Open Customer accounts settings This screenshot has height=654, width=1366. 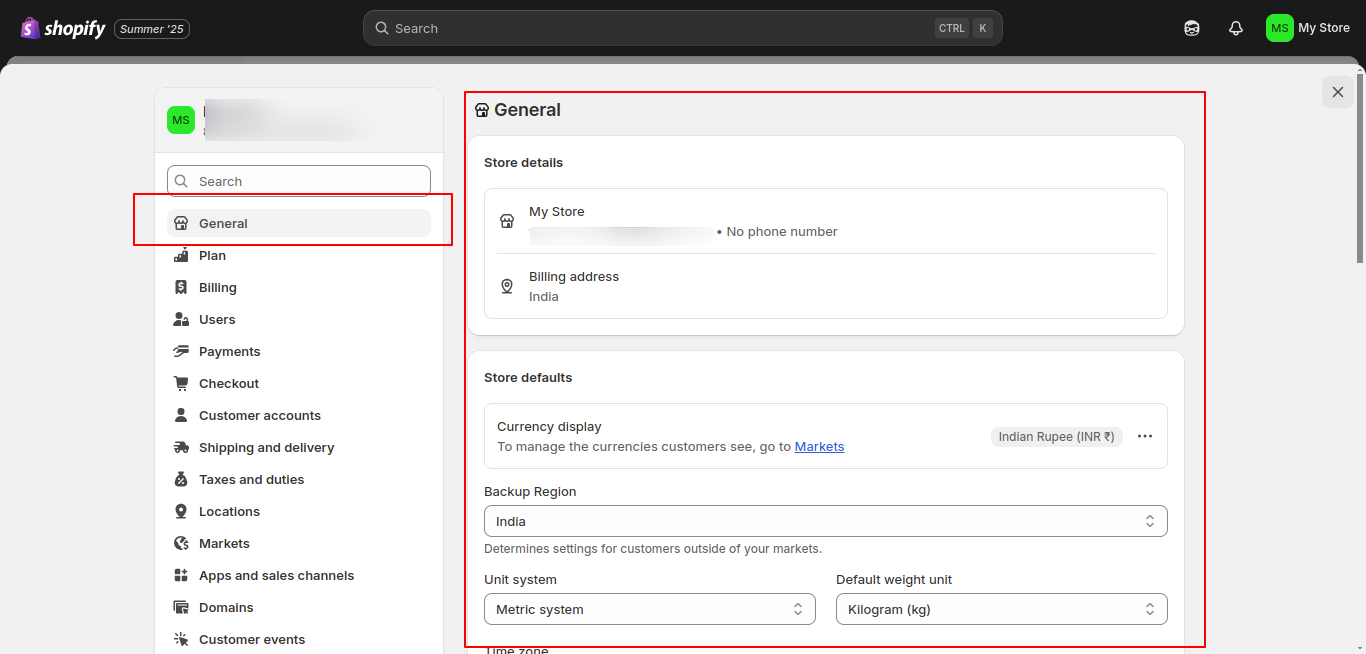[x=259, y=416]
